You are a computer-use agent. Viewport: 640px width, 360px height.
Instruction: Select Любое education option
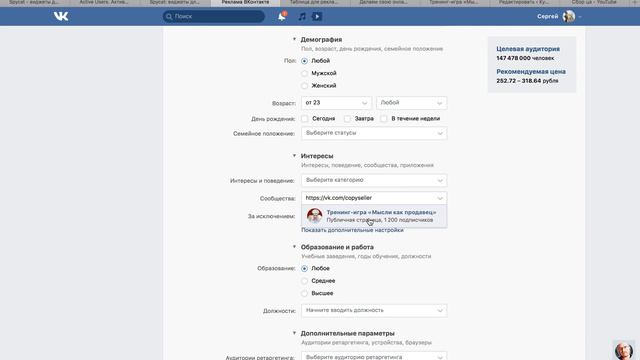[x=304, y=269]
